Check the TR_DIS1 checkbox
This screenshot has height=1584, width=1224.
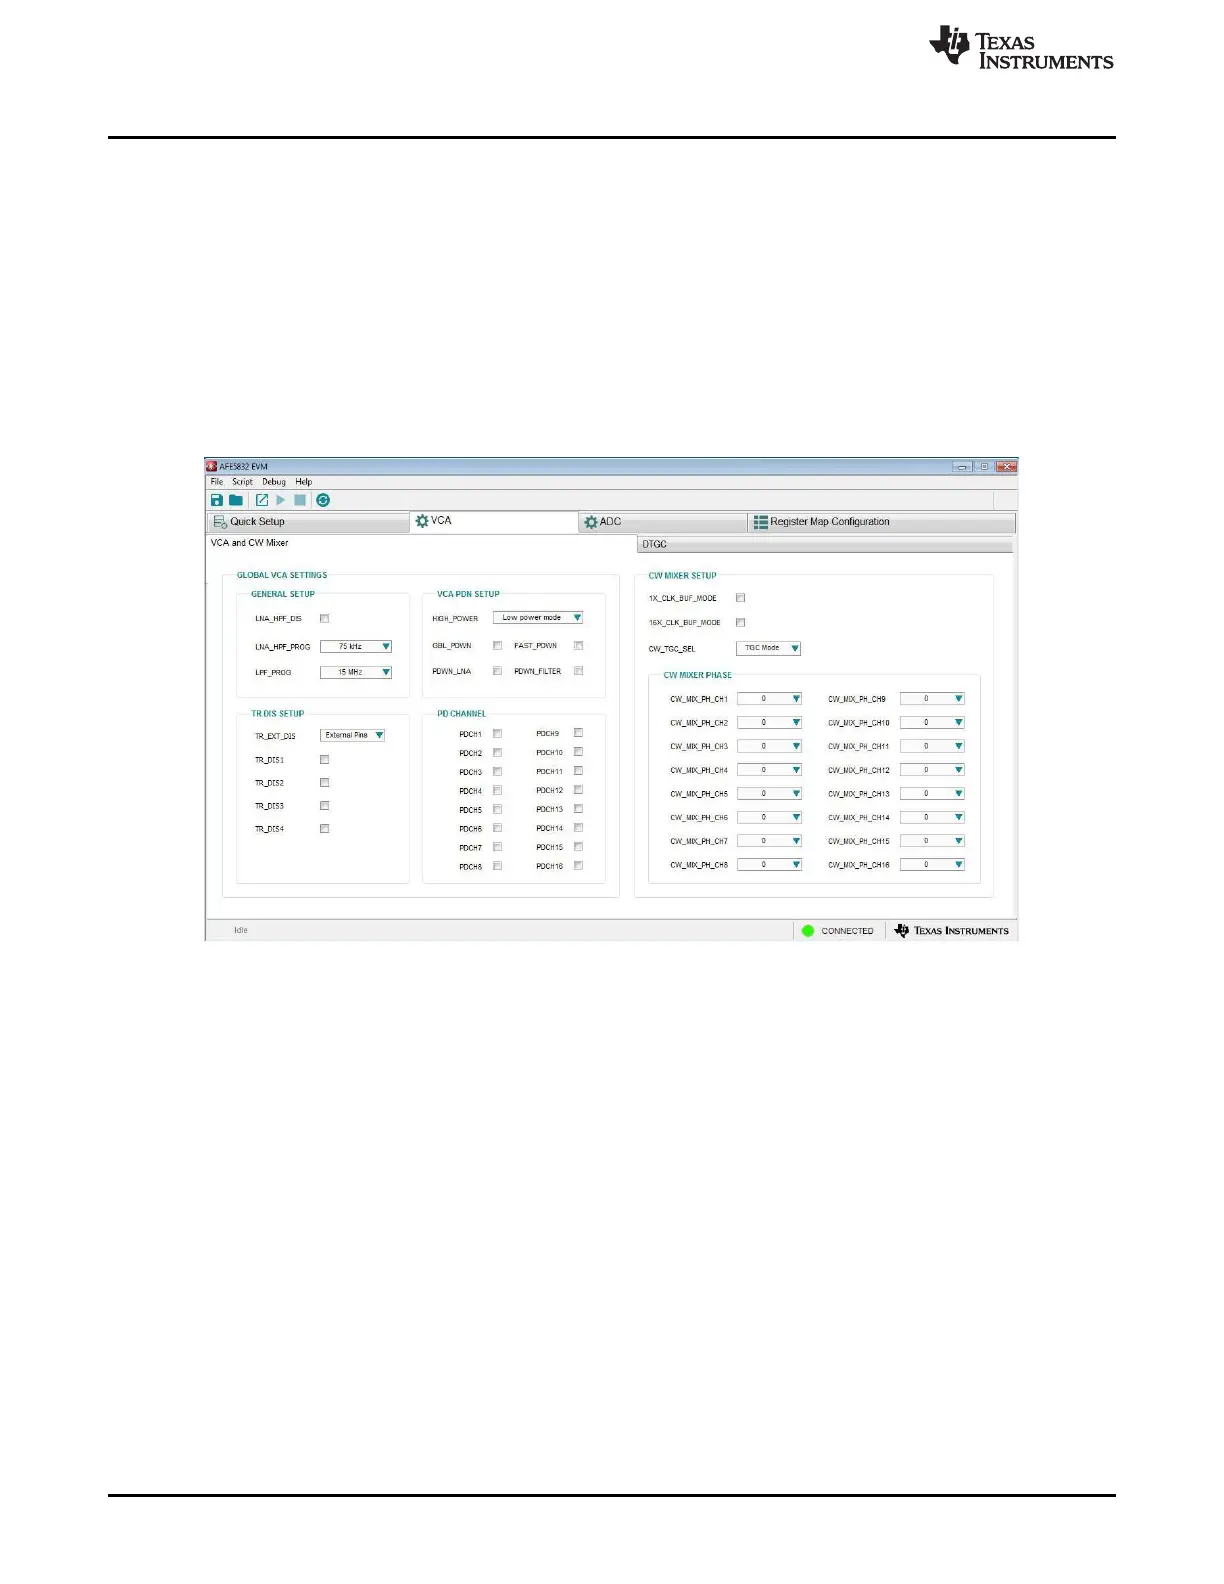tap(324, 760)
